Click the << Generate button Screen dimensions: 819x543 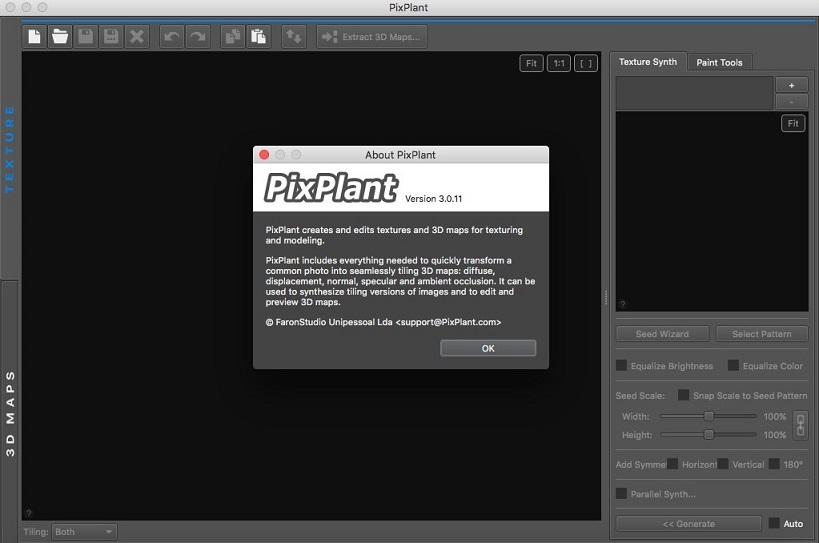click(x=688, y=524)
